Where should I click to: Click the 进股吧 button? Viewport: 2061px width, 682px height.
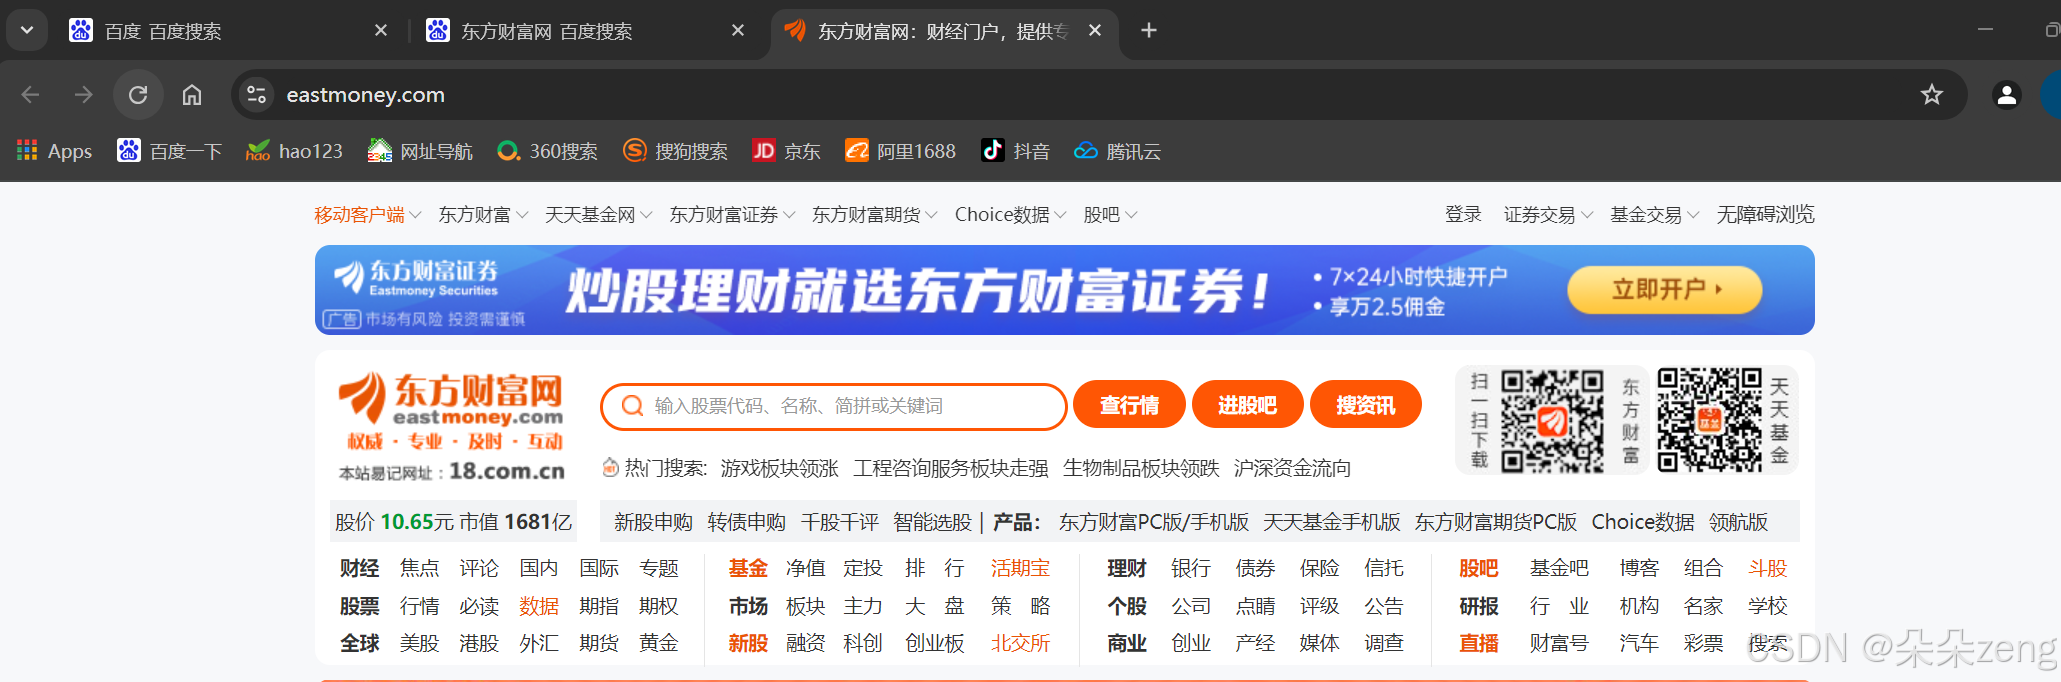[1247, 405]
